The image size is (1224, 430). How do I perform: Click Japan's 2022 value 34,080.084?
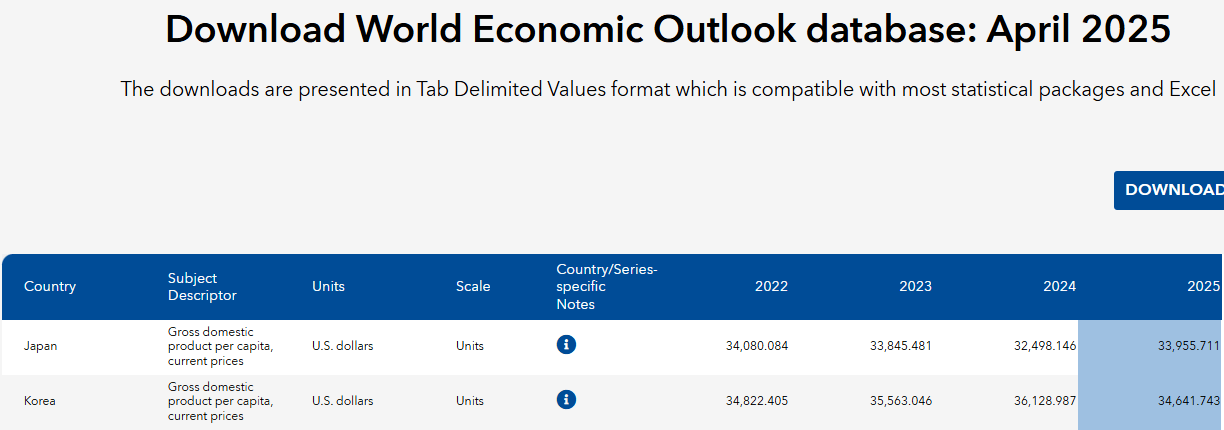[x=757, y=346]
